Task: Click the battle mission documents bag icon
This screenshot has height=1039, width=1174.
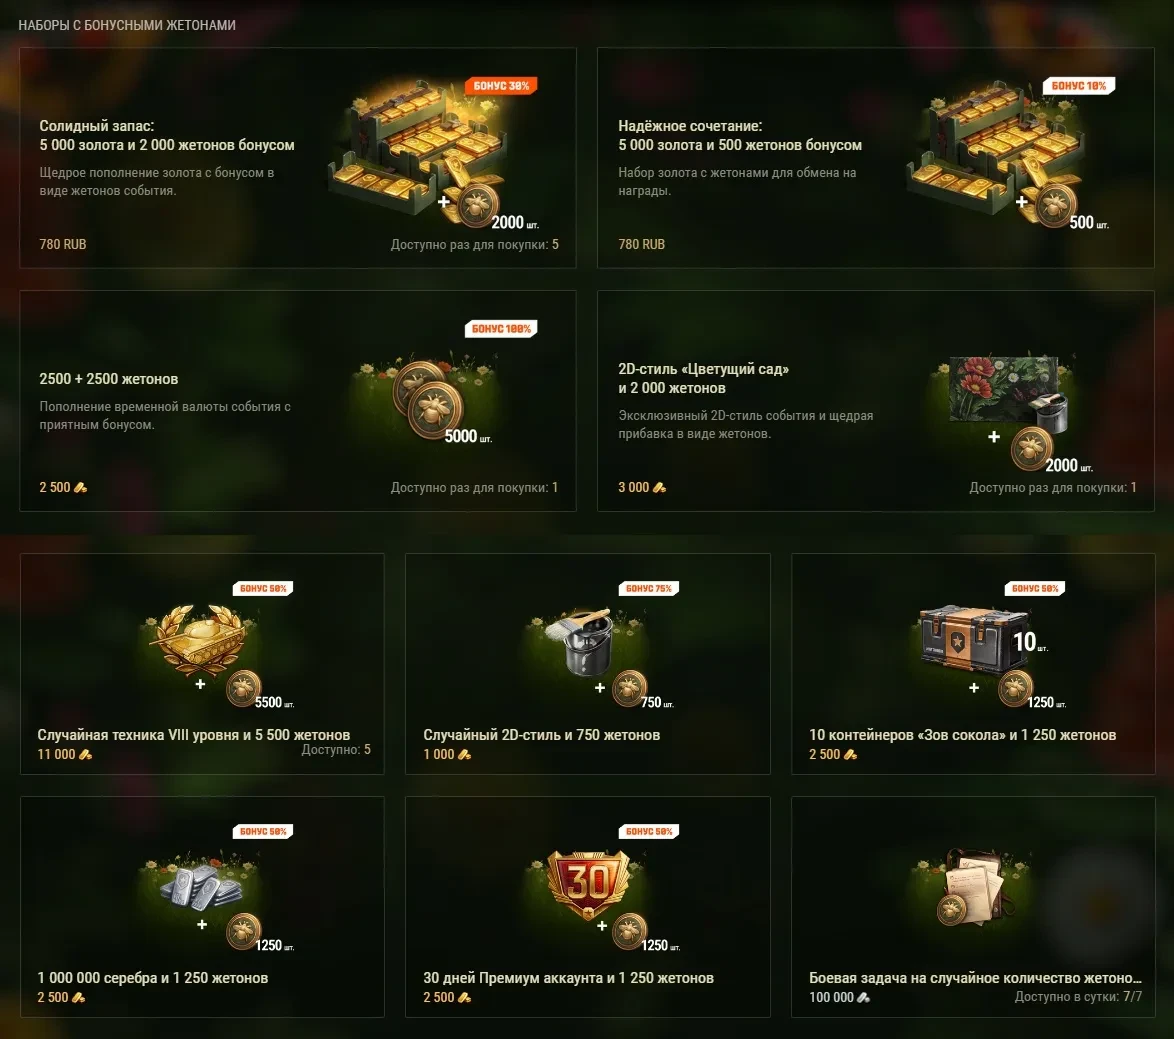Action: tap(972, 888)
